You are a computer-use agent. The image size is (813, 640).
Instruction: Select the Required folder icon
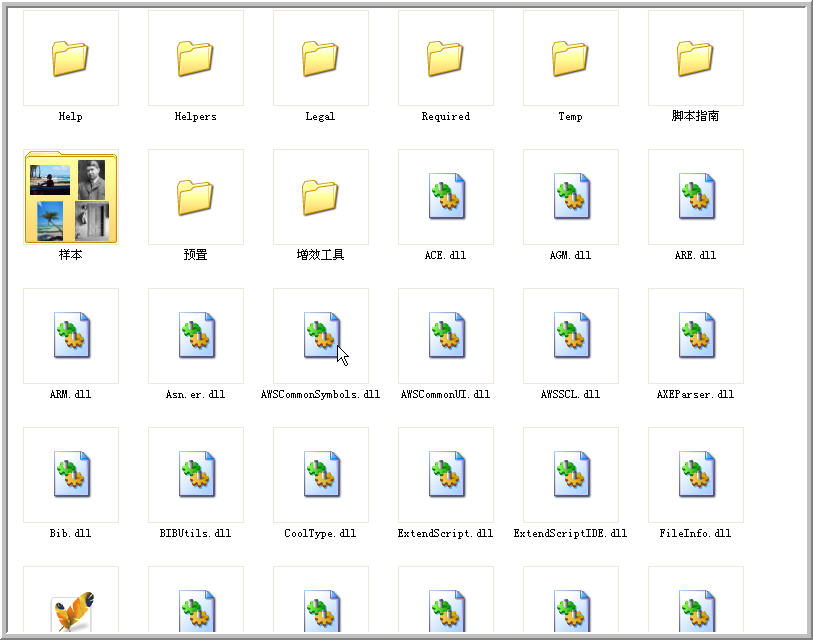click(445, 59)
